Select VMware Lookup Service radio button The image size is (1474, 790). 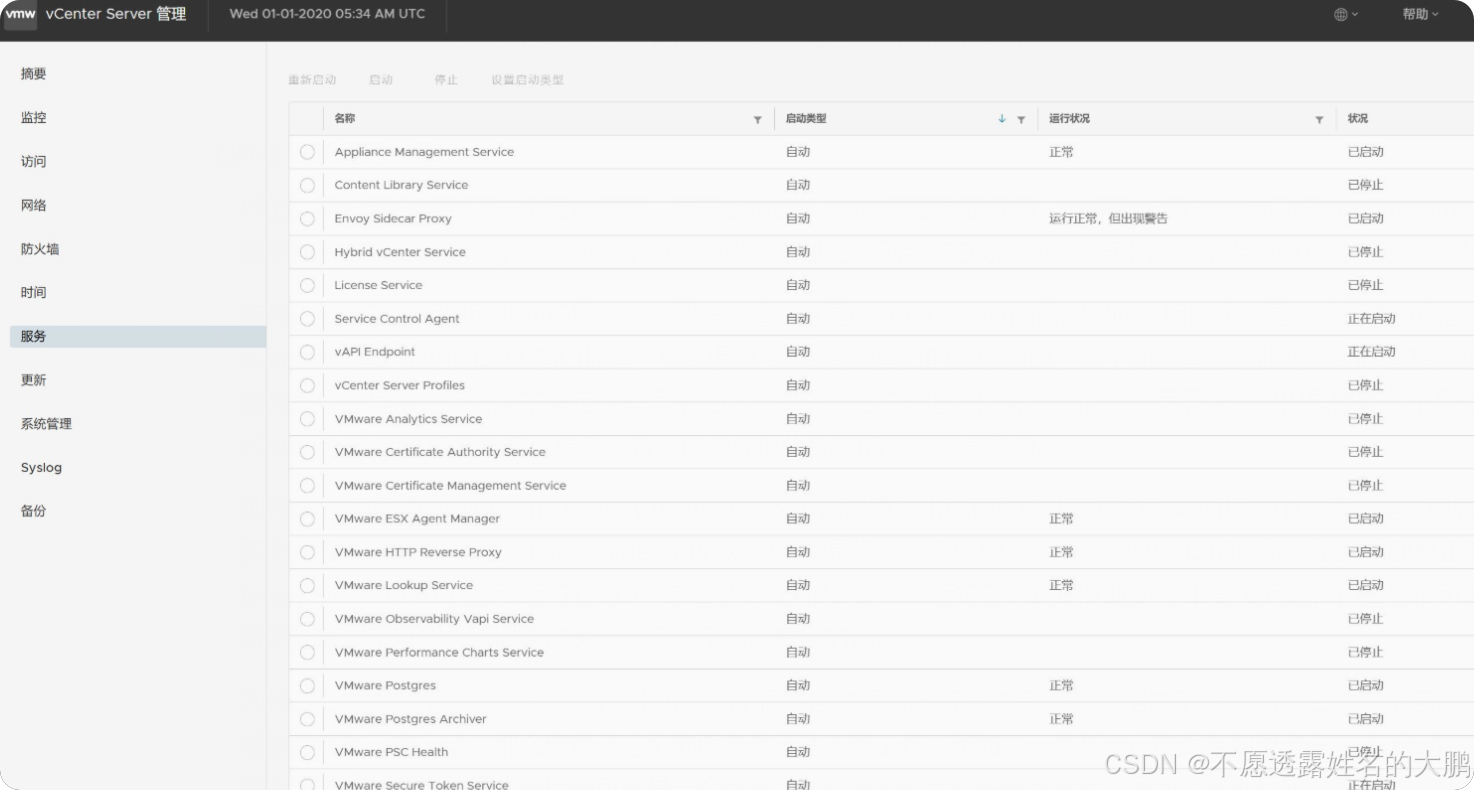[x=307, y=585]
